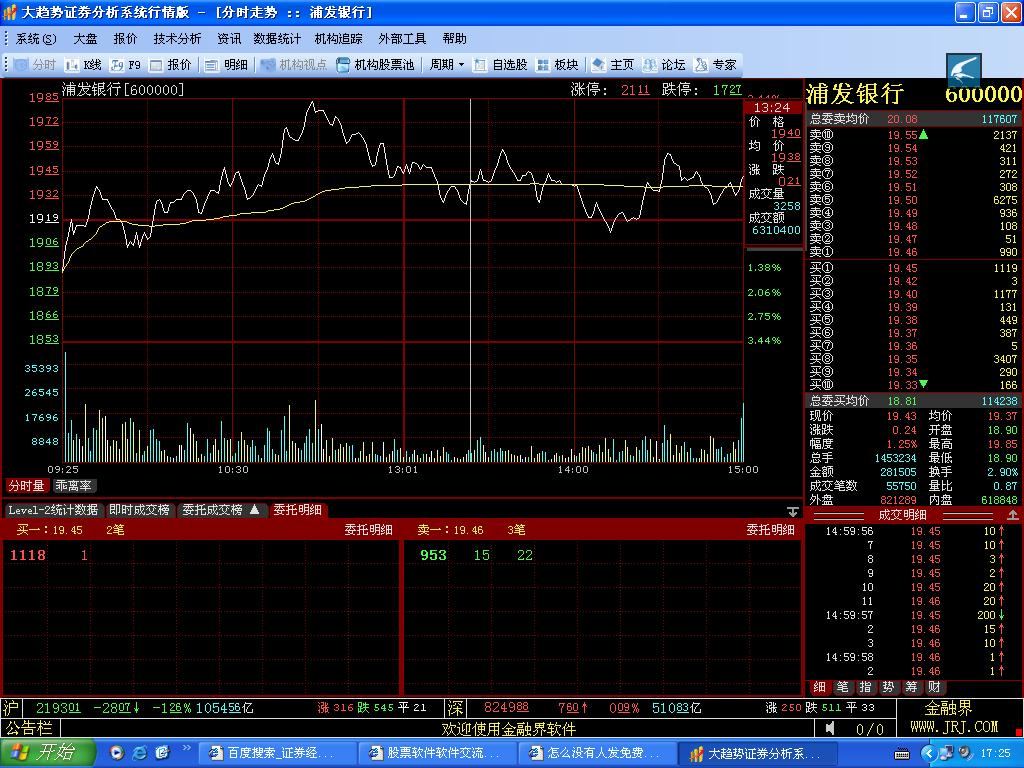Click the upload arrow icon beside 成交明细
Image resolution: width=1024 pixels, height=768 pixels.
[x=1013, y=515]
